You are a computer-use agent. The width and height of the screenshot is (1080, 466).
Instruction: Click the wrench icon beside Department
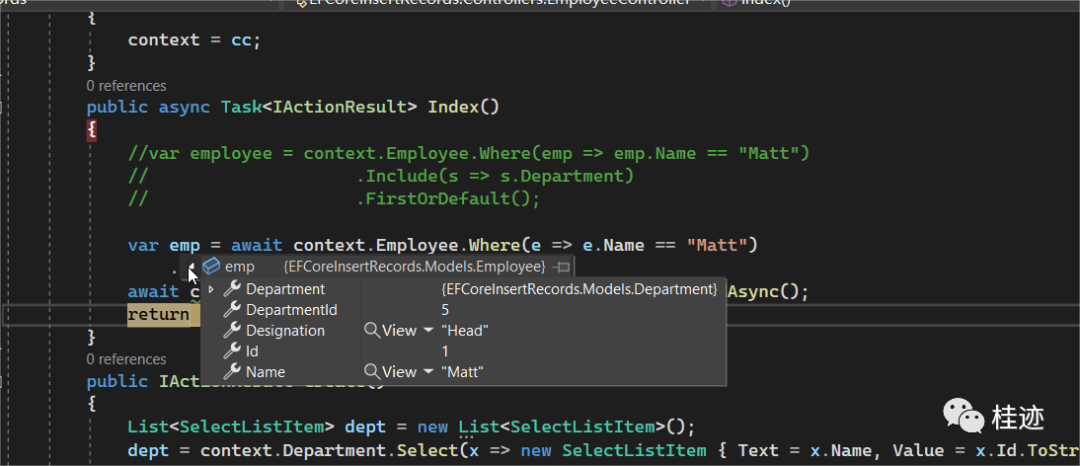233,290
